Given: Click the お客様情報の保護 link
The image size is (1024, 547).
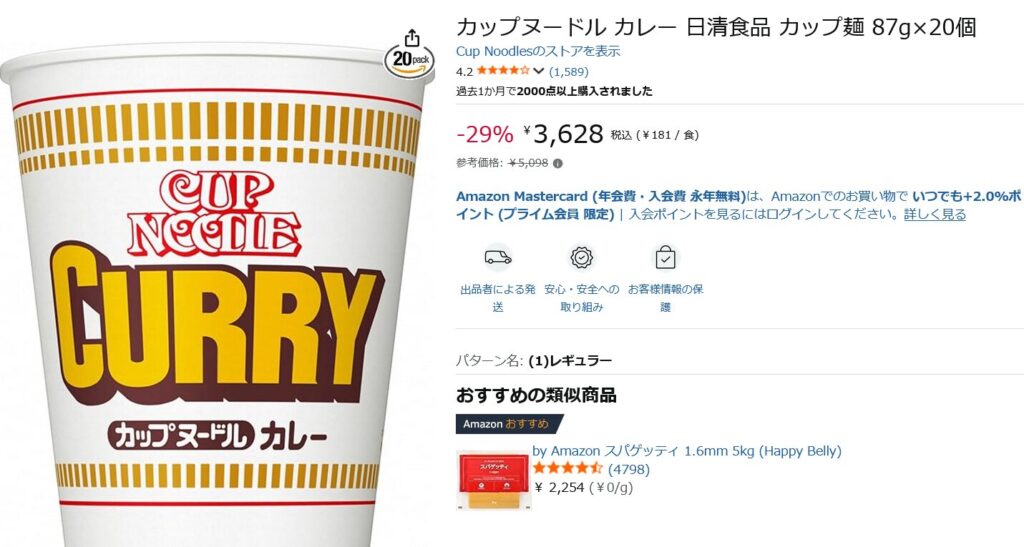Looking at the screenshot, I should [x=665, y=298].
